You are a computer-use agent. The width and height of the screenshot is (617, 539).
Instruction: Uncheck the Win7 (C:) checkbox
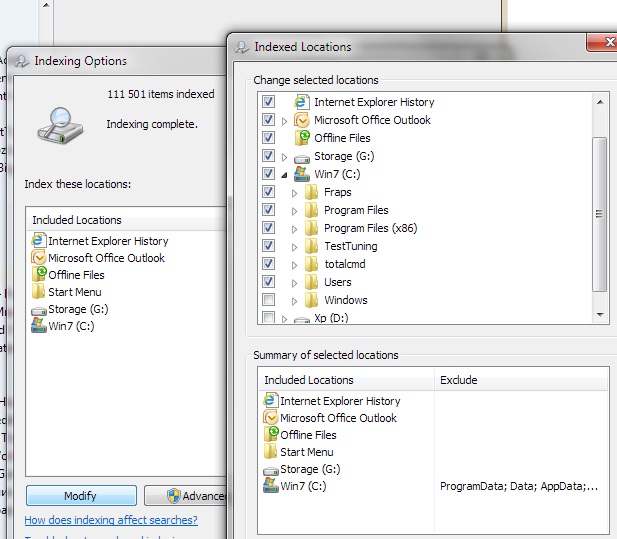(268, 174)
